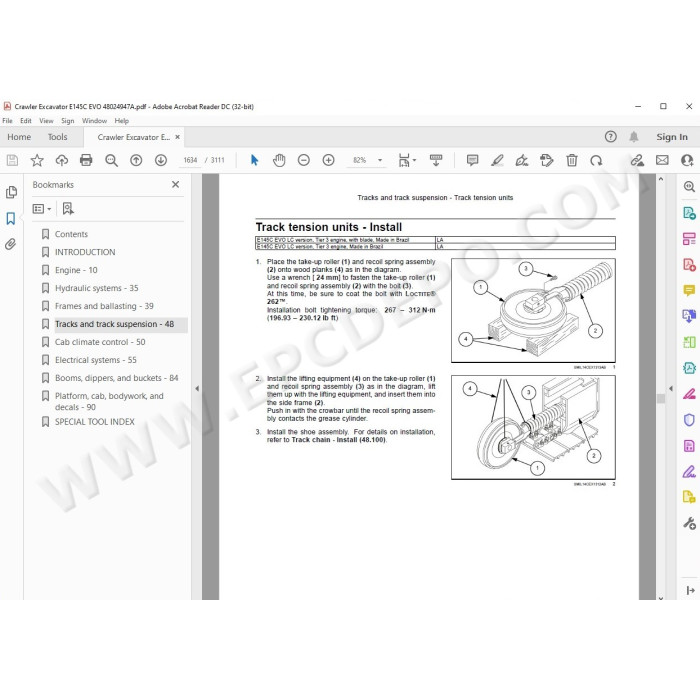This screenshot has width=700, height=700.
Task: Click the Sign In button
Action: point(671,137)
